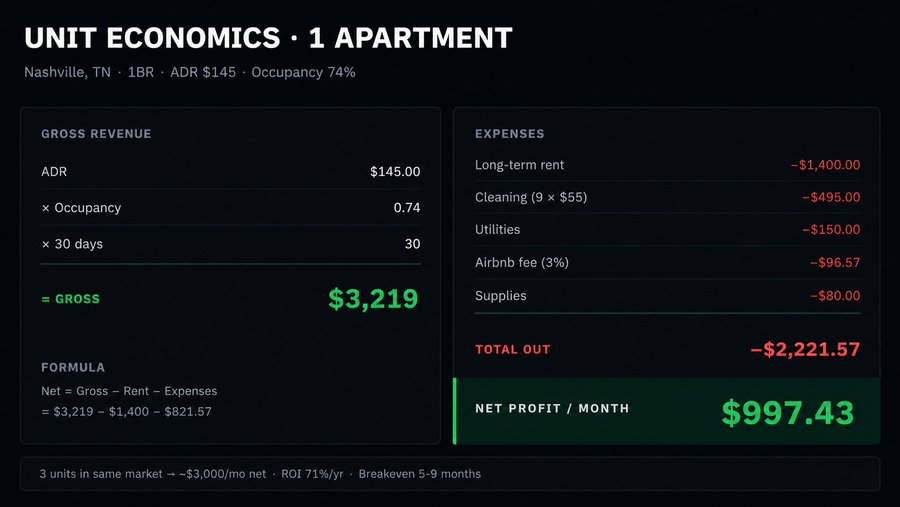
Task: Click the Occupancy 0.74 value
Action: (406, 208)
